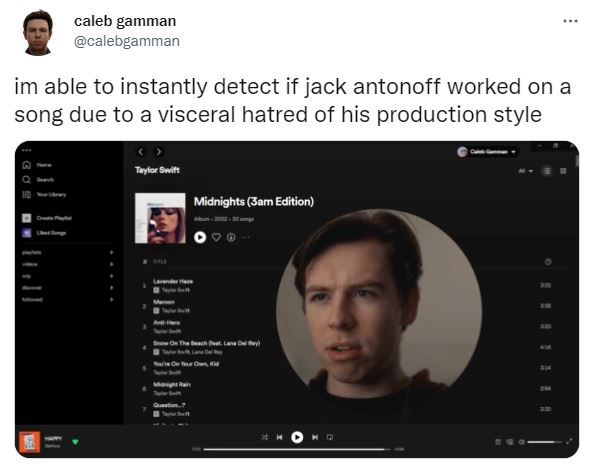Open the @calebgamman profile handle link

pos(127,41)
